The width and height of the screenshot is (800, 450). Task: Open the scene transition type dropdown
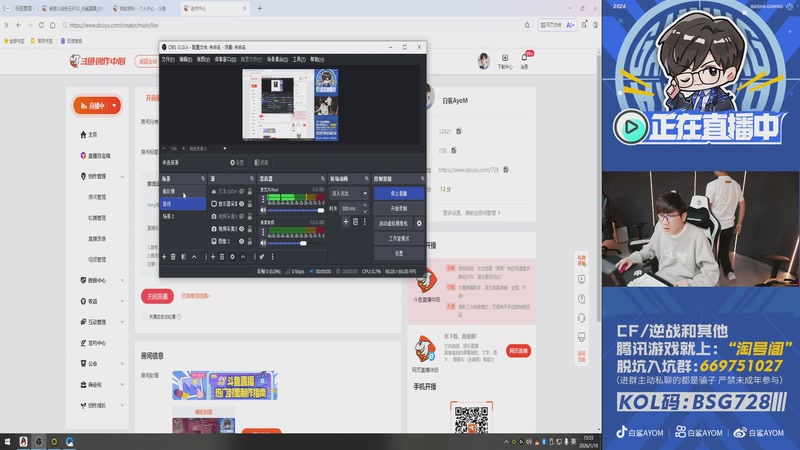tap(349, 193)
